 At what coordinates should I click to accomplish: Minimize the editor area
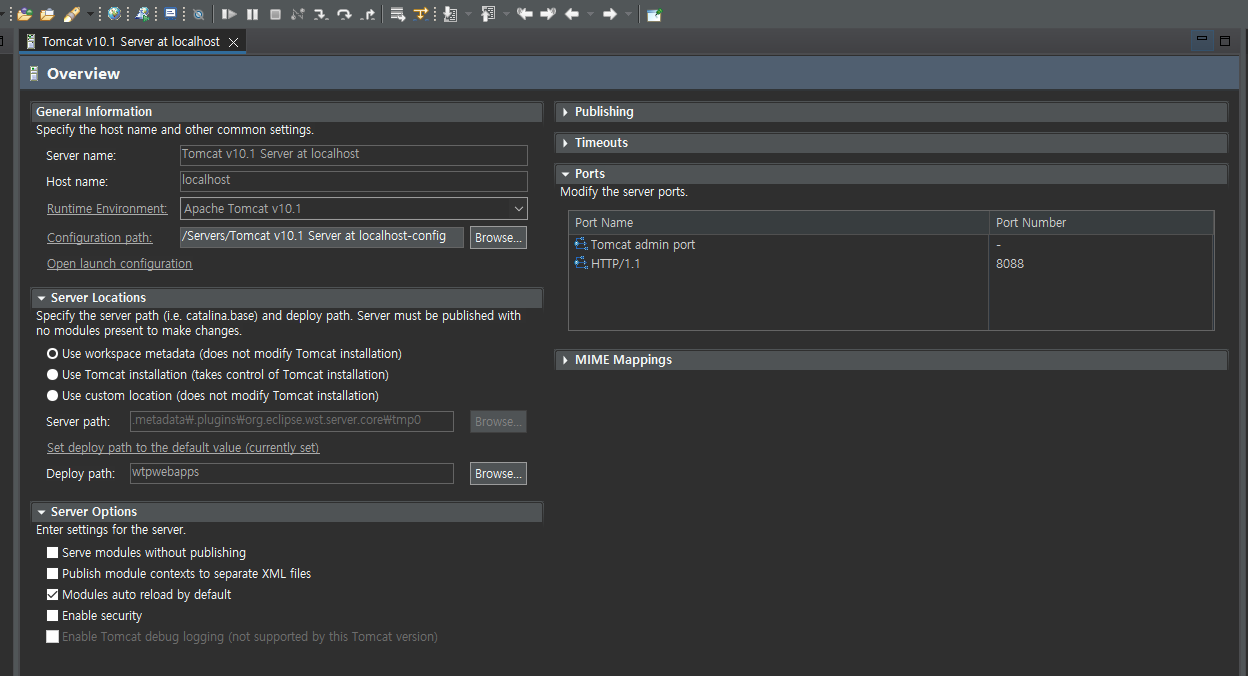click(x=1202, y=40)
